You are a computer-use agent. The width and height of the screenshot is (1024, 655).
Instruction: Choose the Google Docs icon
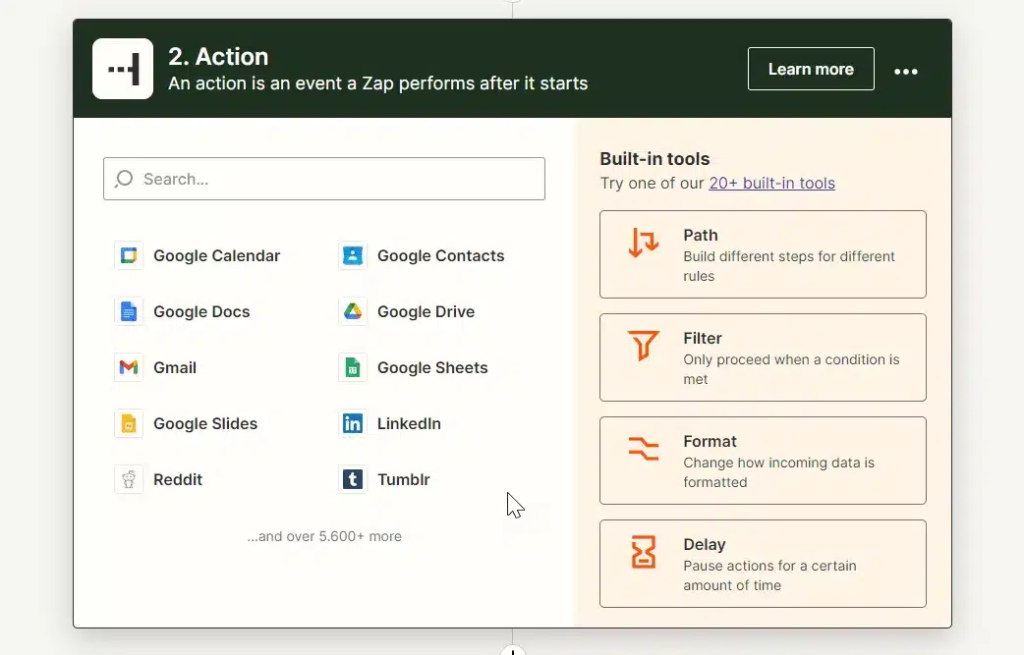pyautogui.click(x=128, y=312)
